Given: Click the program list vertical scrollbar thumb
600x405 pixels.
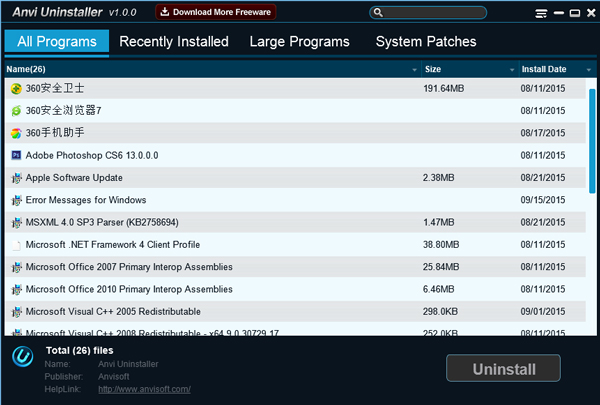Looking at the screenshot, I should point(592,141).
